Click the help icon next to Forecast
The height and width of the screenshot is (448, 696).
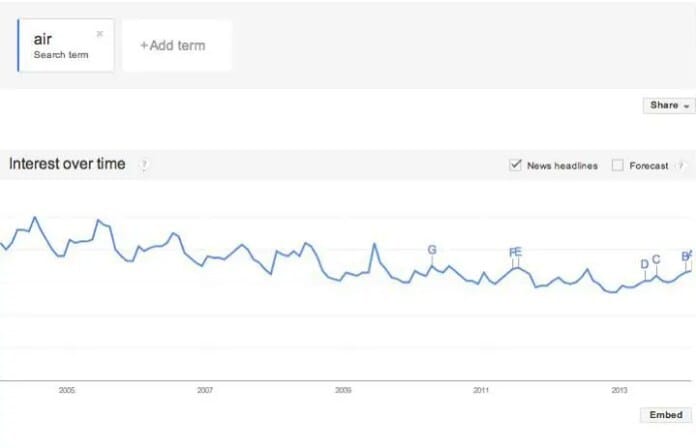(680, 166)
